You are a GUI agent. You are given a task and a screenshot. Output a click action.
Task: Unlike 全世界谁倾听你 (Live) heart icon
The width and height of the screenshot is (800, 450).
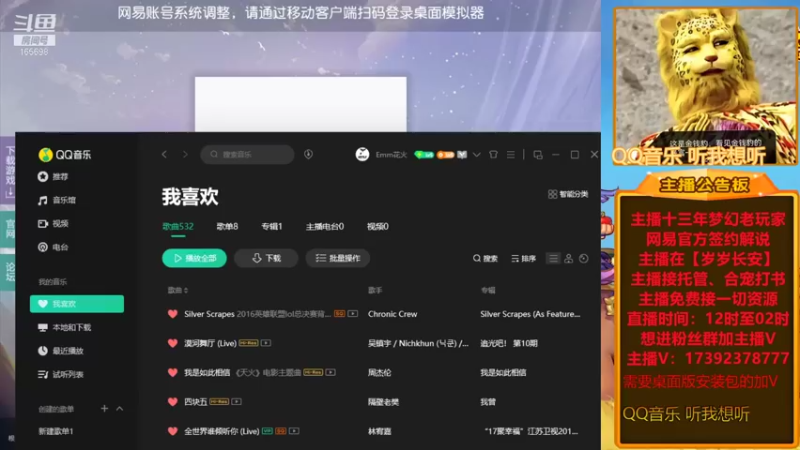point(172,431)
